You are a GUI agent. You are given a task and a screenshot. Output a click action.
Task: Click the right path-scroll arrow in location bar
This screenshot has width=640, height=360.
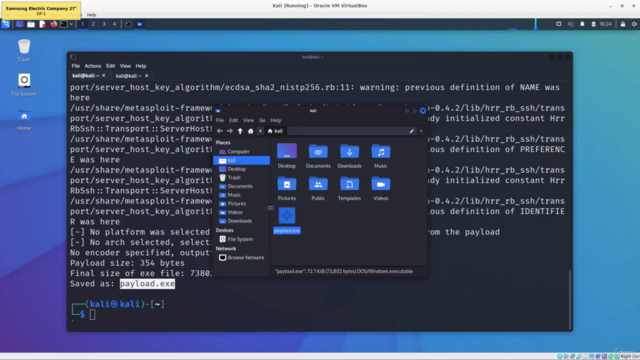tap(421, 131)
